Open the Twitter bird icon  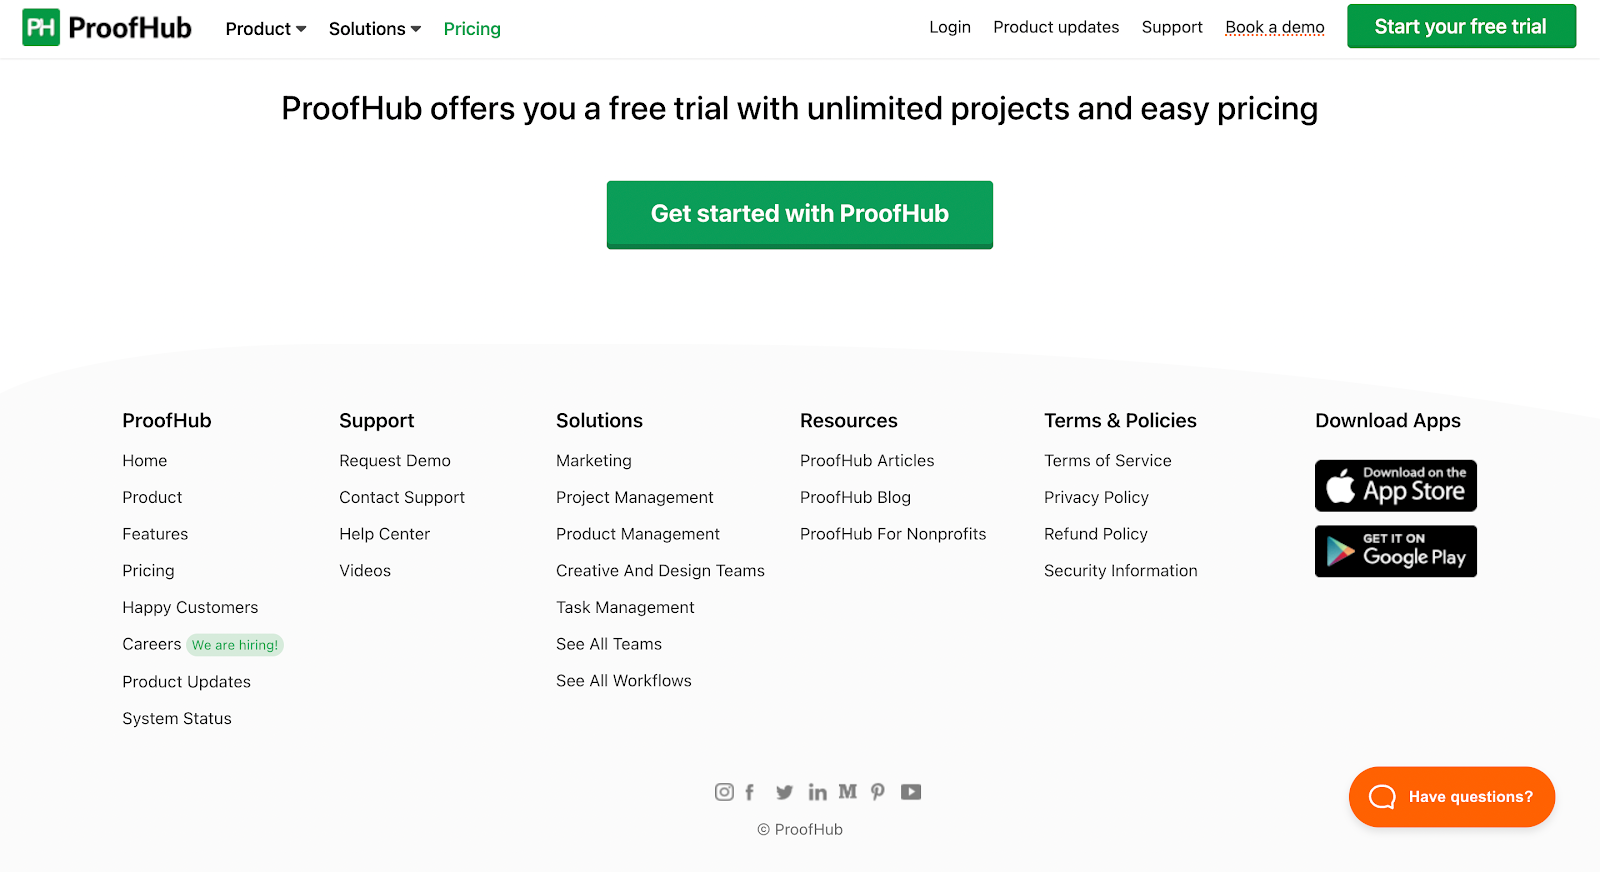[x=785, y=792]
